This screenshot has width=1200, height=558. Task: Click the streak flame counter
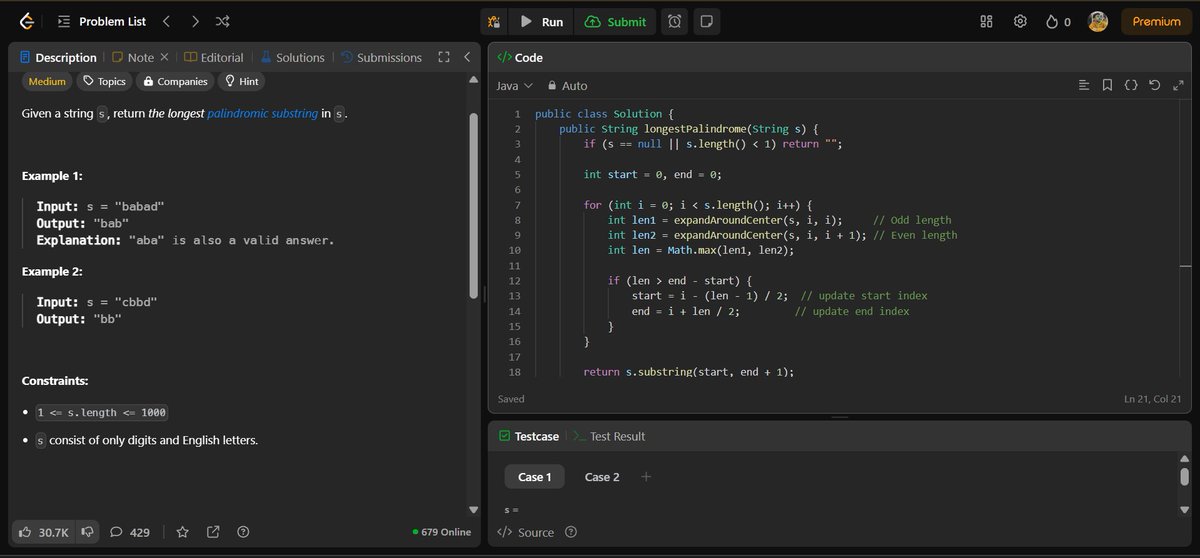[1058, 21]
